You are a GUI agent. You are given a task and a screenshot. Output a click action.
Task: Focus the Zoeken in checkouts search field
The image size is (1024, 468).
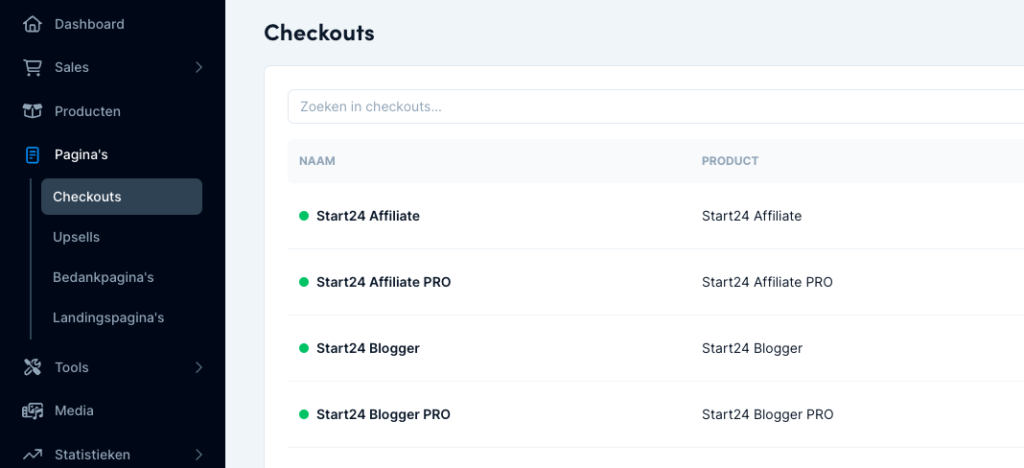[x=650, y=107]
